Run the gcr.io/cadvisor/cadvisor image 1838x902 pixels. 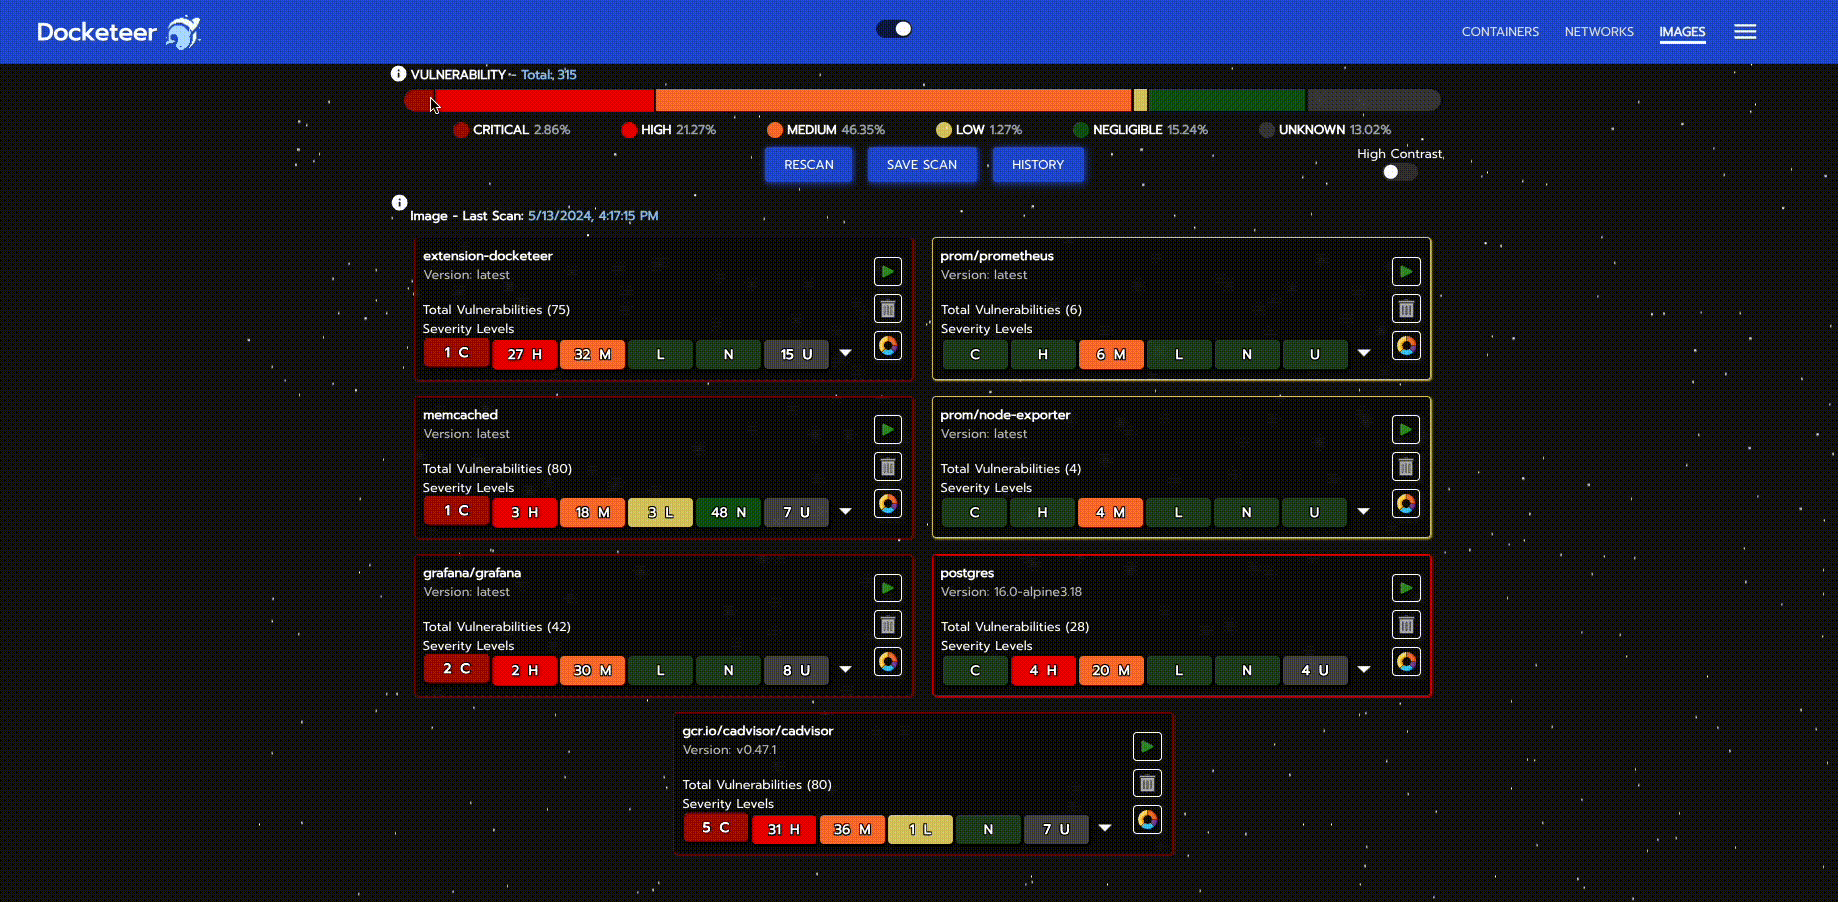1147,746
